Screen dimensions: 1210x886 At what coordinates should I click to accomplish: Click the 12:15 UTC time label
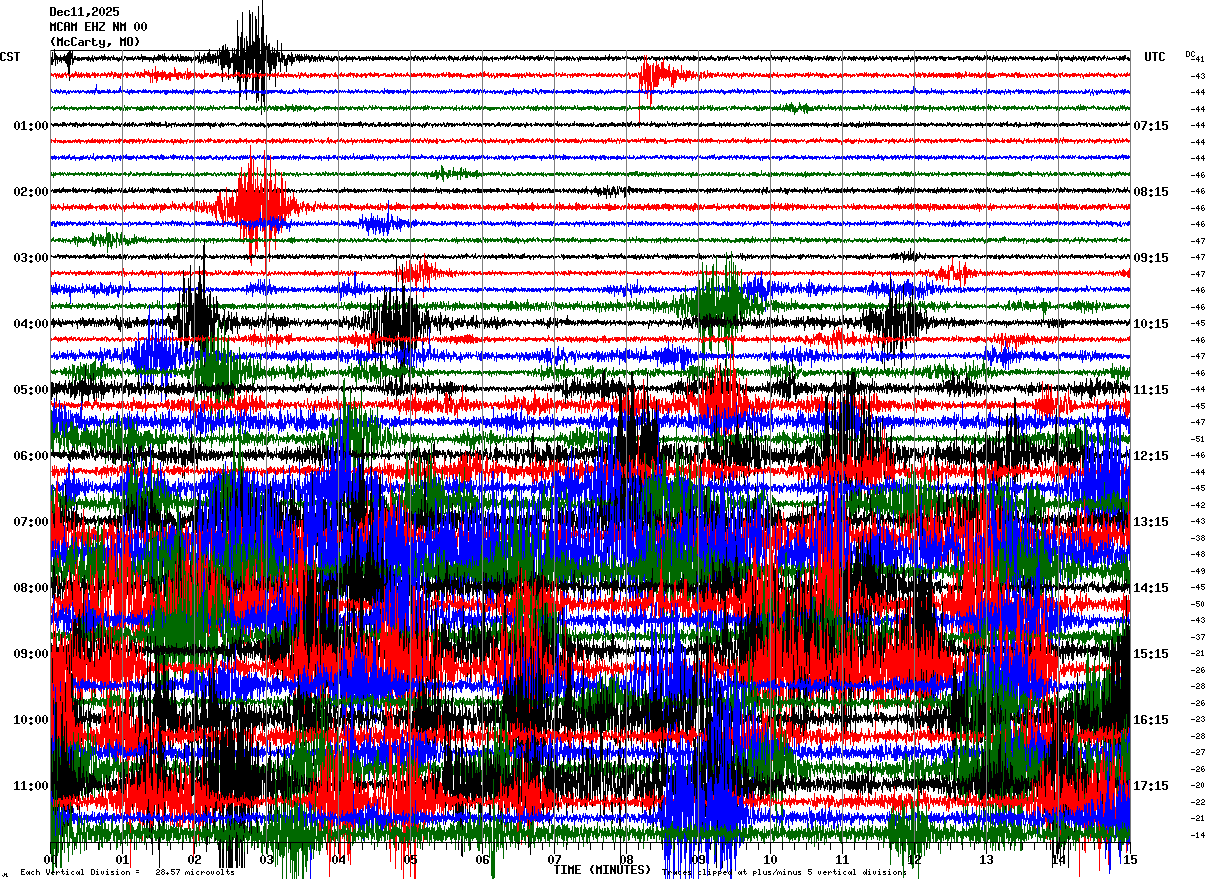[x=1151, y=456]
